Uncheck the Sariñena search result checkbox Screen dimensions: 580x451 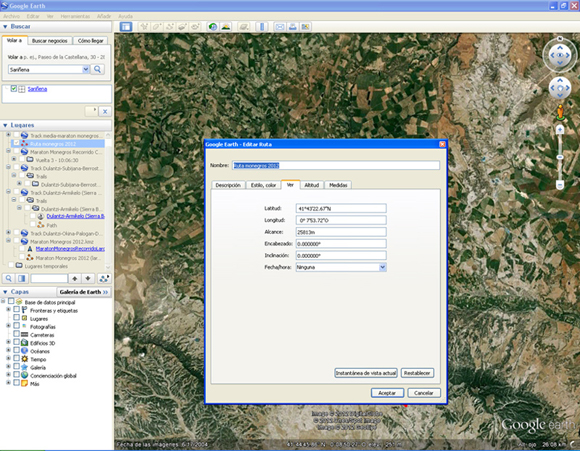(14, 89)
